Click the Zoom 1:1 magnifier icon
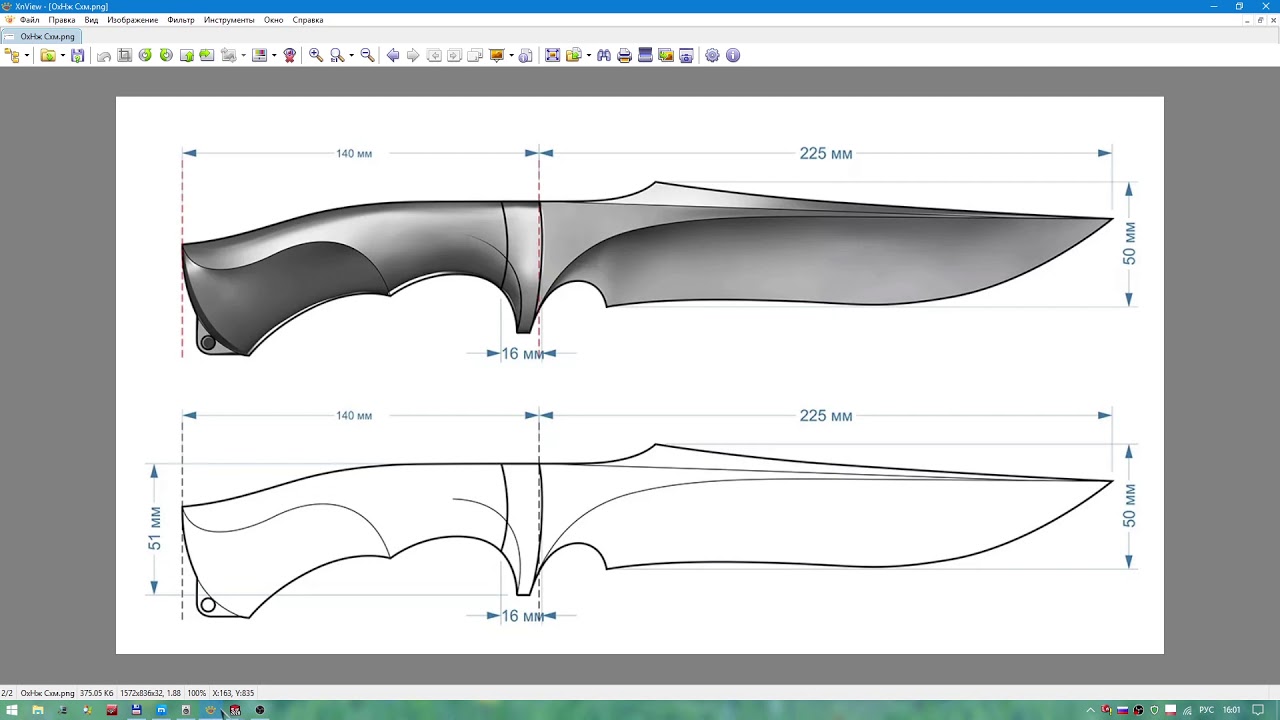 (x=337, y=56)
